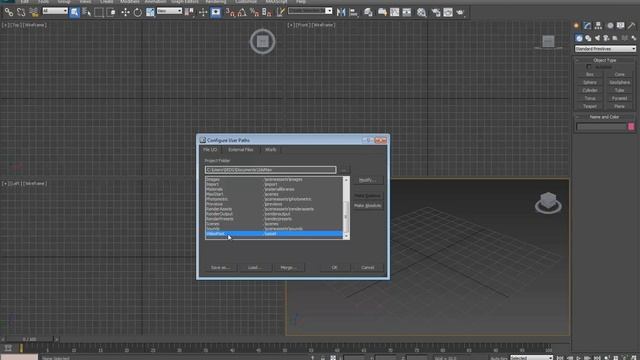Activate the Select Object tool

tap(74, 12)
